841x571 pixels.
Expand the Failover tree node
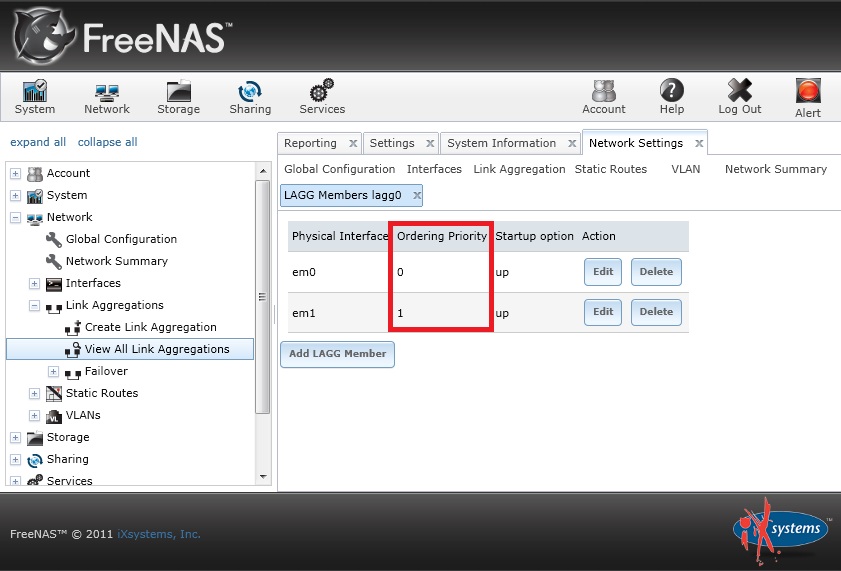tap(53, 372)
